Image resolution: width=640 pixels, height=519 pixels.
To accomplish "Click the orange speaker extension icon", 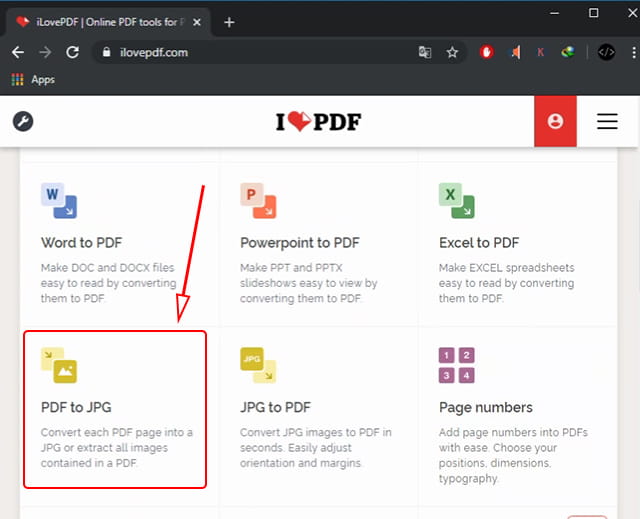I will [516, 52].
